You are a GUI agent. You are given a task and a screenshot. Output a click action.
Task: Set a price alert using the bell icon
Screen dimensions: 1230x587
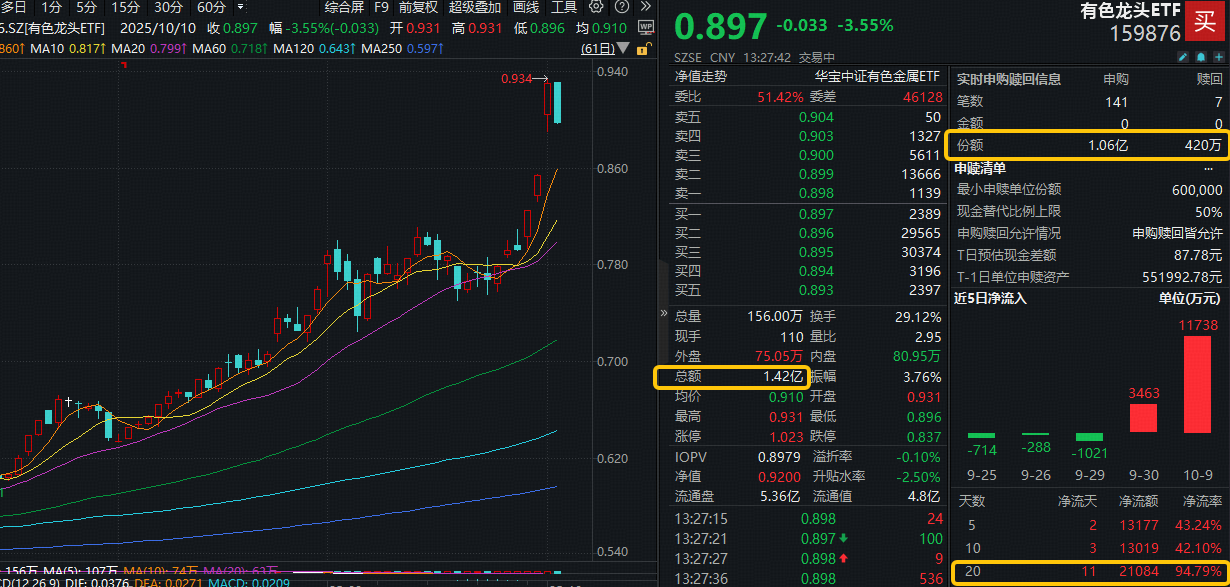(x=1202, y=57)
